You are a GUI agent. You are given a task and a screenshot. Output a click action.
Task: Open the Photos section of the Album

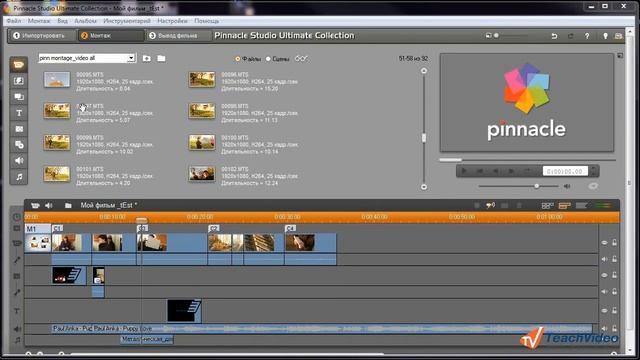[x=19, y=129]
